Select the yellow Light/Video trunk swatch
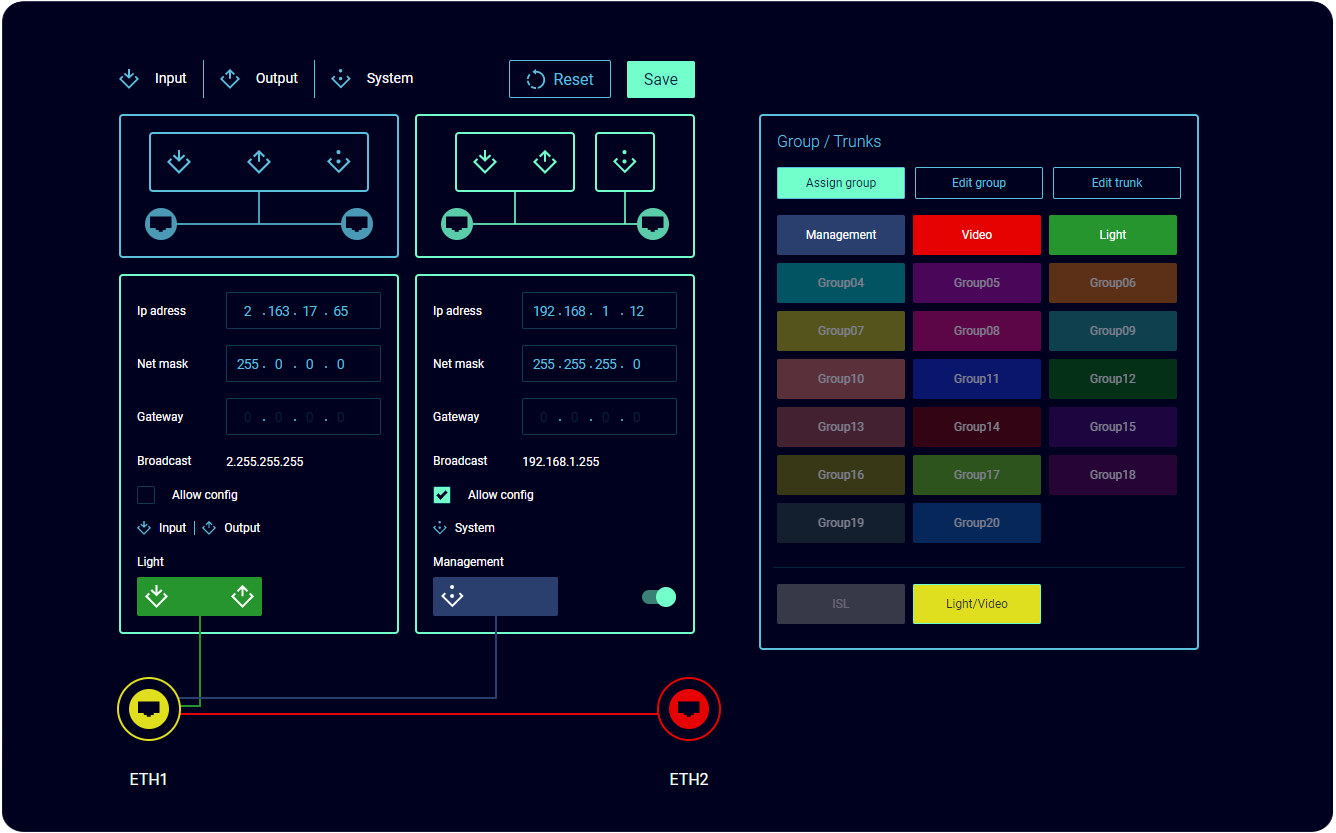Image resolution: width=1336 pixels, height=833 pixels. coord(976,604)
